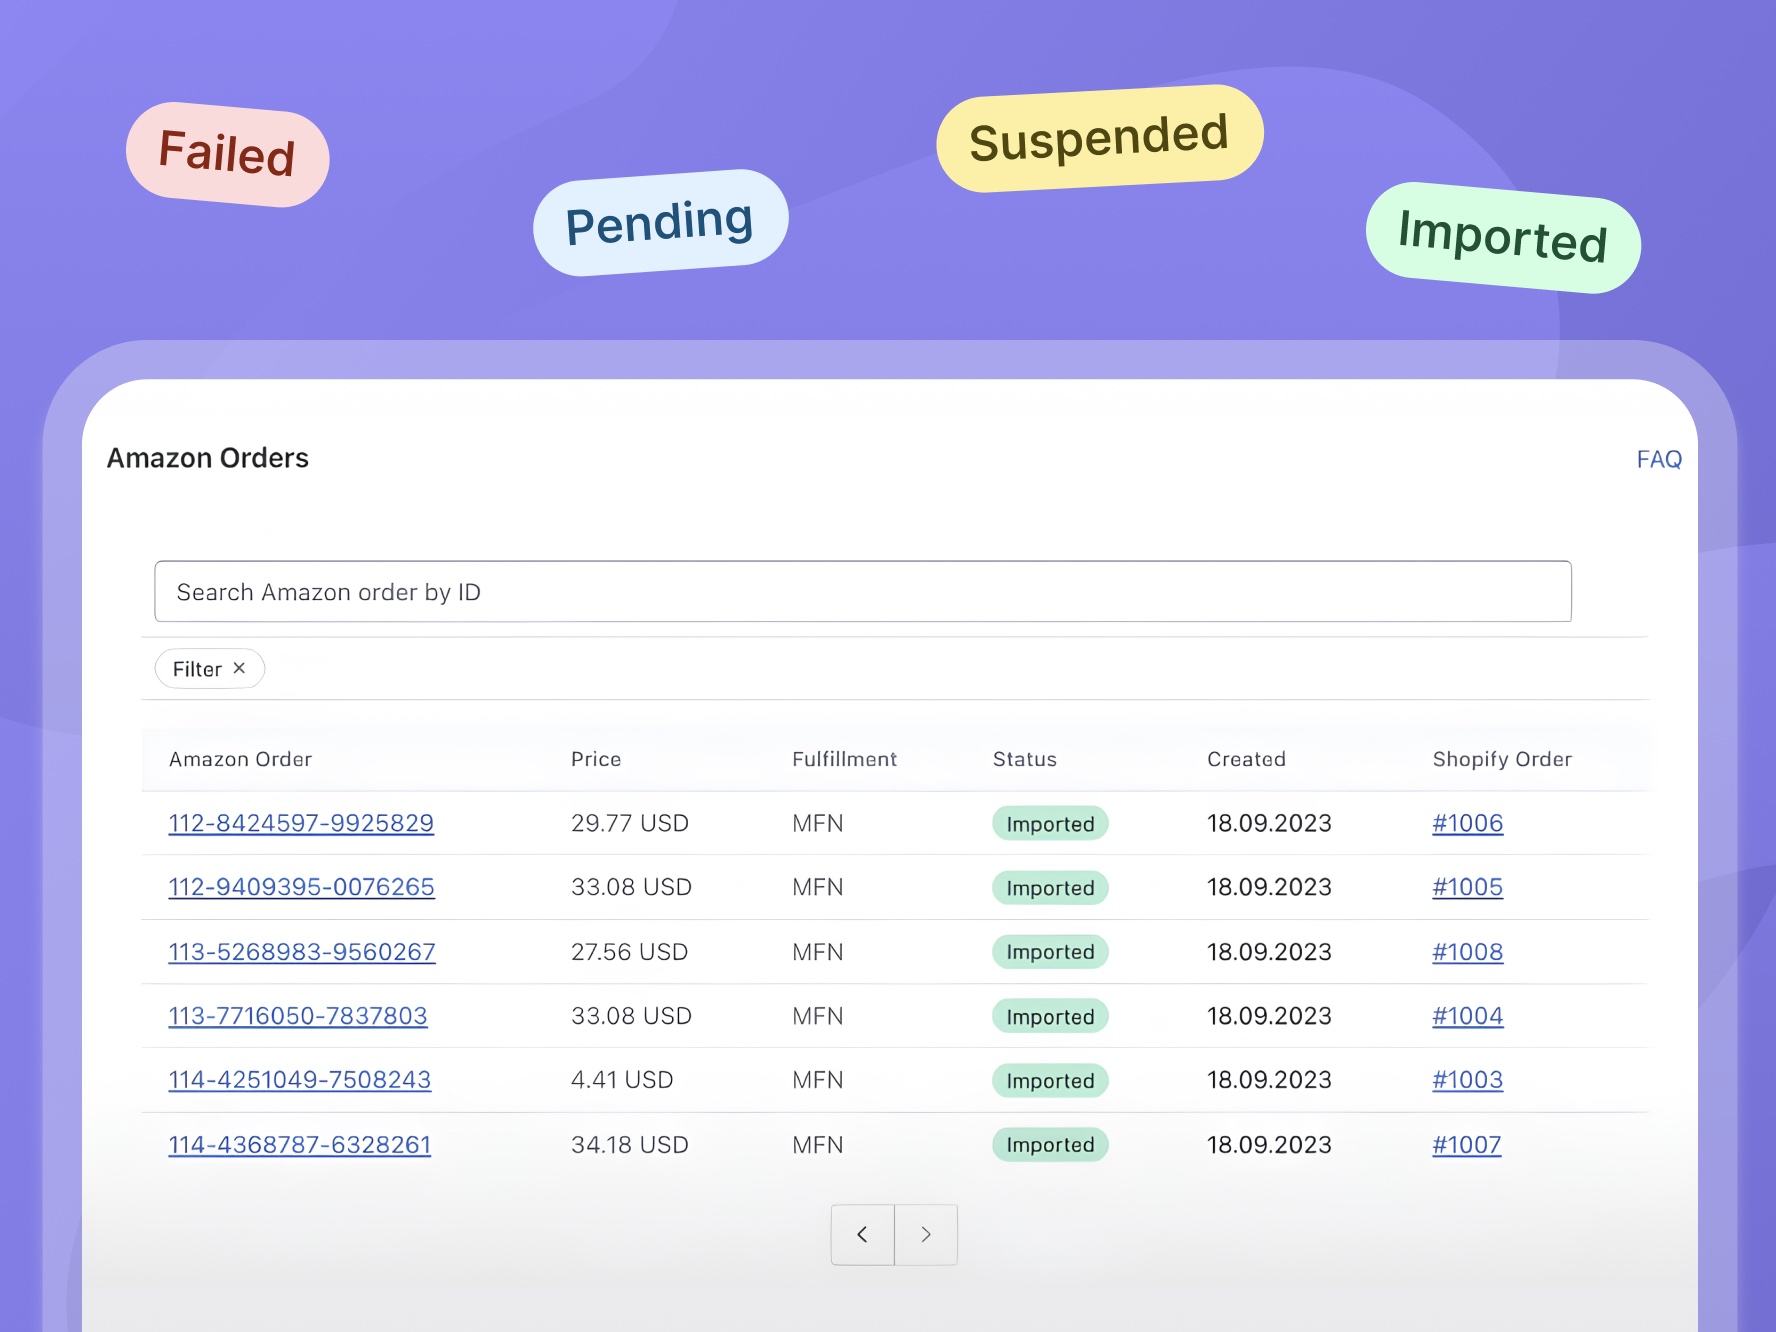Open Amazon order 114-4251049-7508243
This screenshot has height=1332, width=1776.
(x=300, y=1080)
